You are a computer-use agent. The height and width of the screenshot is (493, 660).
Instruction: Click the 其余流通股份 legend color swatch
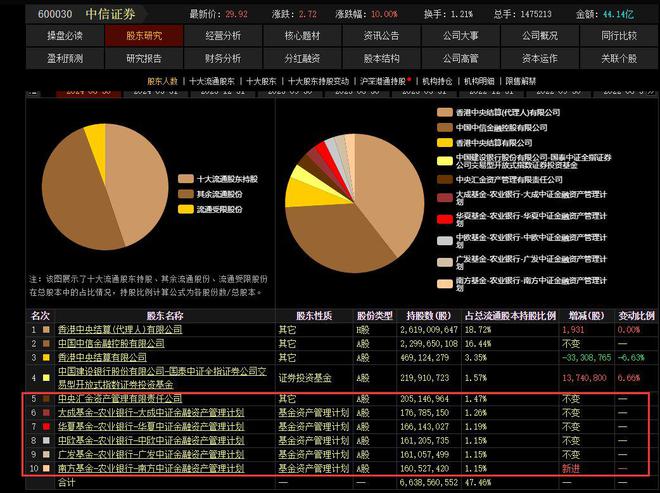[x=186, y=194]
